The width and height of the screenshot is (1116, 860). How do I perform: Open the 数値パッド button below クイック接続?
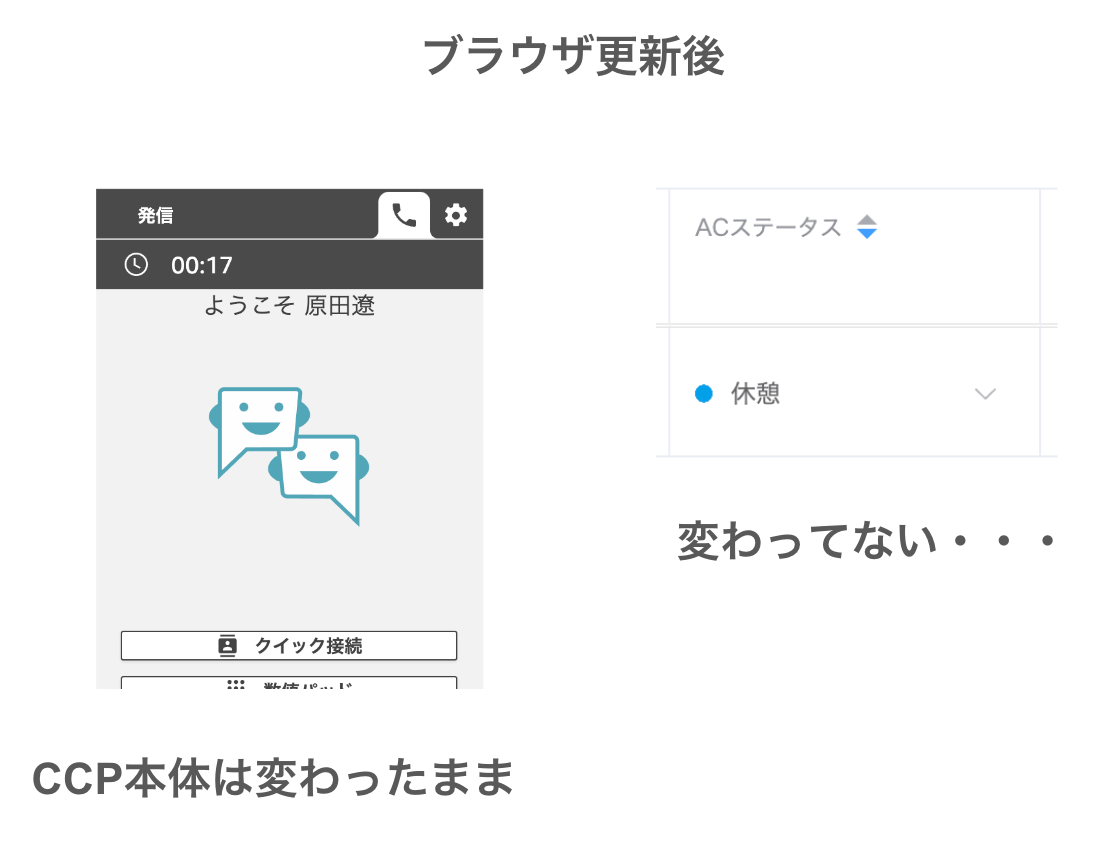tap(289, 683)
